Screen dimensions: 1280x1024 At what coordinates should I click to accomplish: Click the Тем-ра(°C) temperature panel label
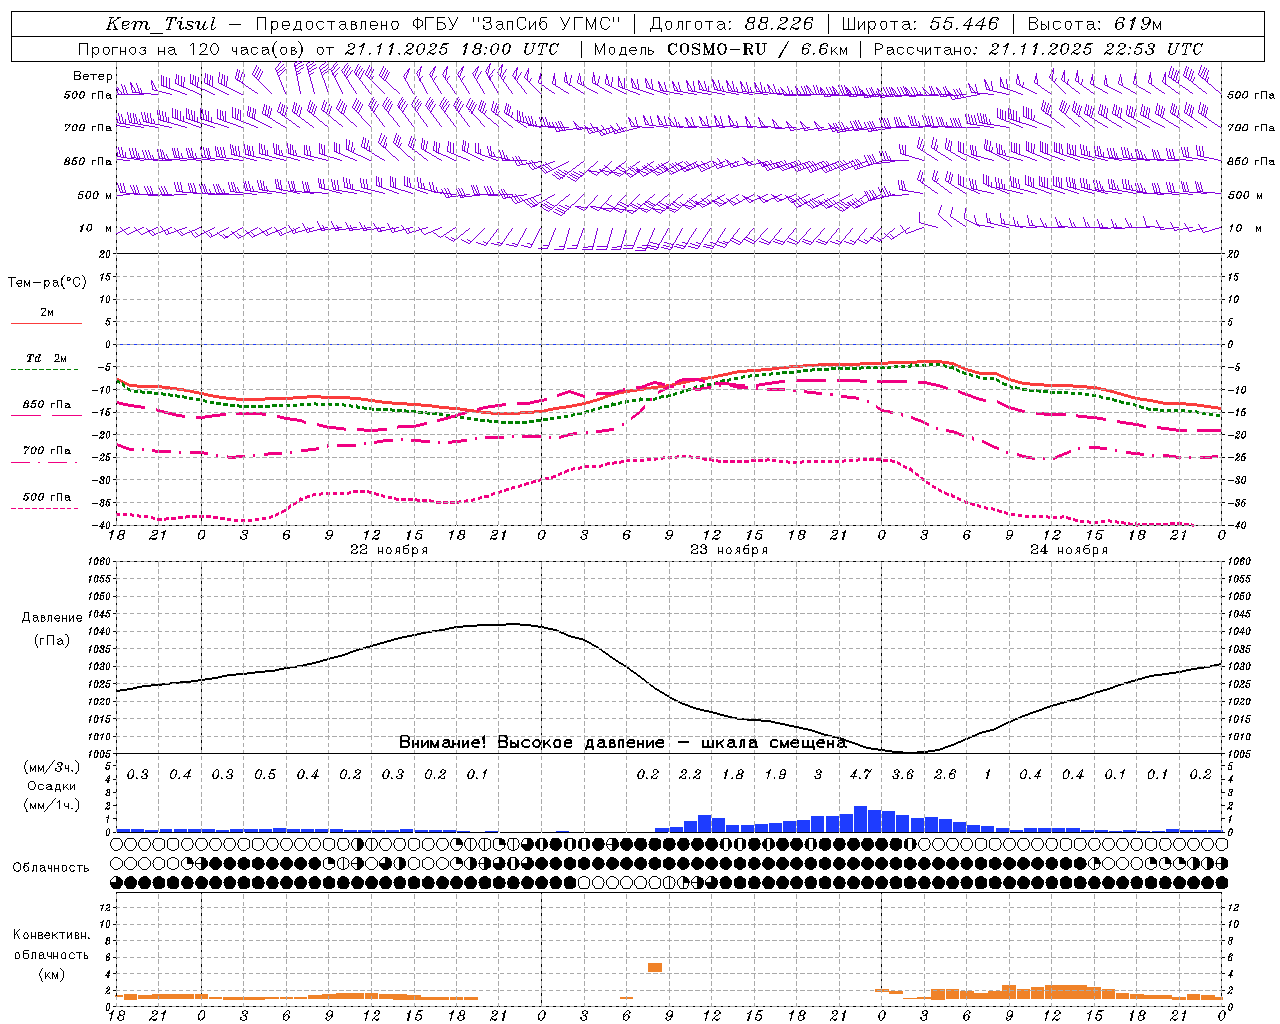(47, 283)
